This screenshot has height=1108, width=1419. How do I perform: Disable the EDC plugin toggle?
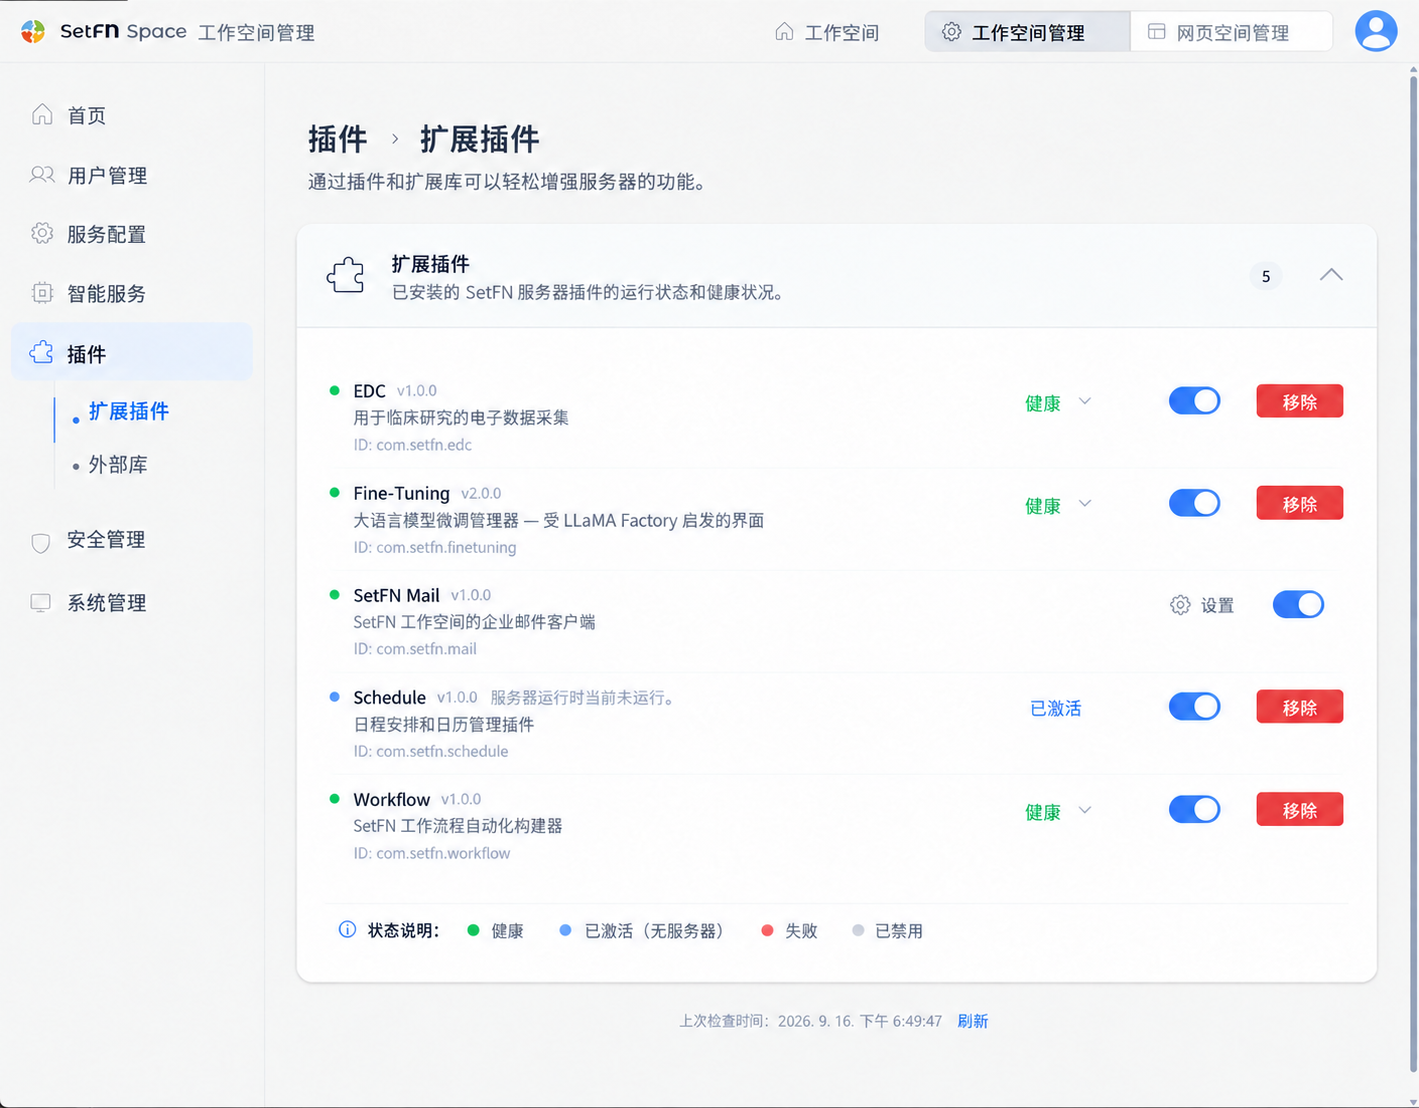pos(1195,401)
